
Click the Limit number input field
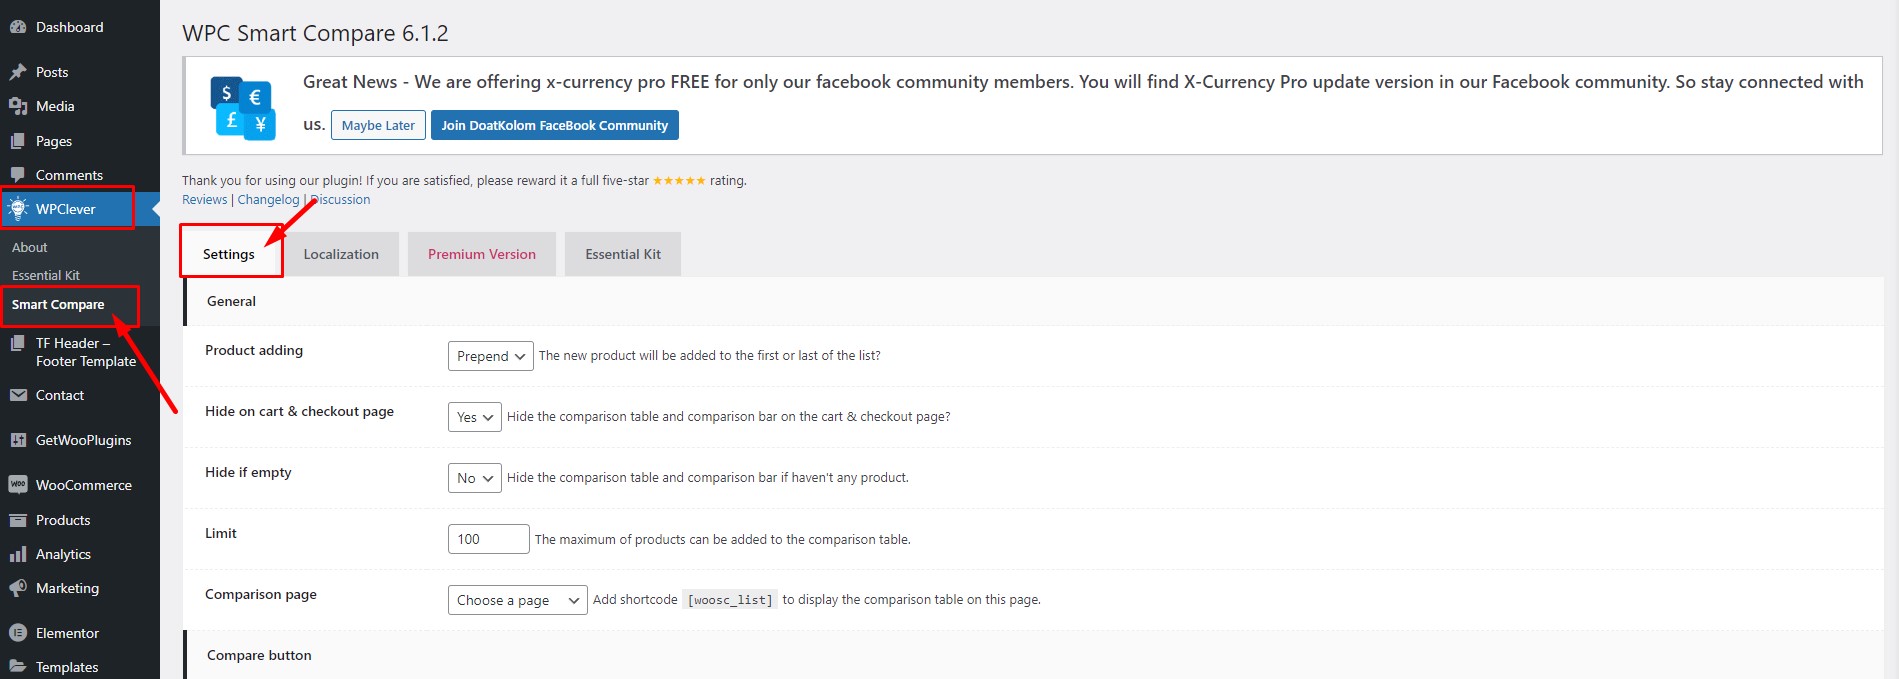489,539
